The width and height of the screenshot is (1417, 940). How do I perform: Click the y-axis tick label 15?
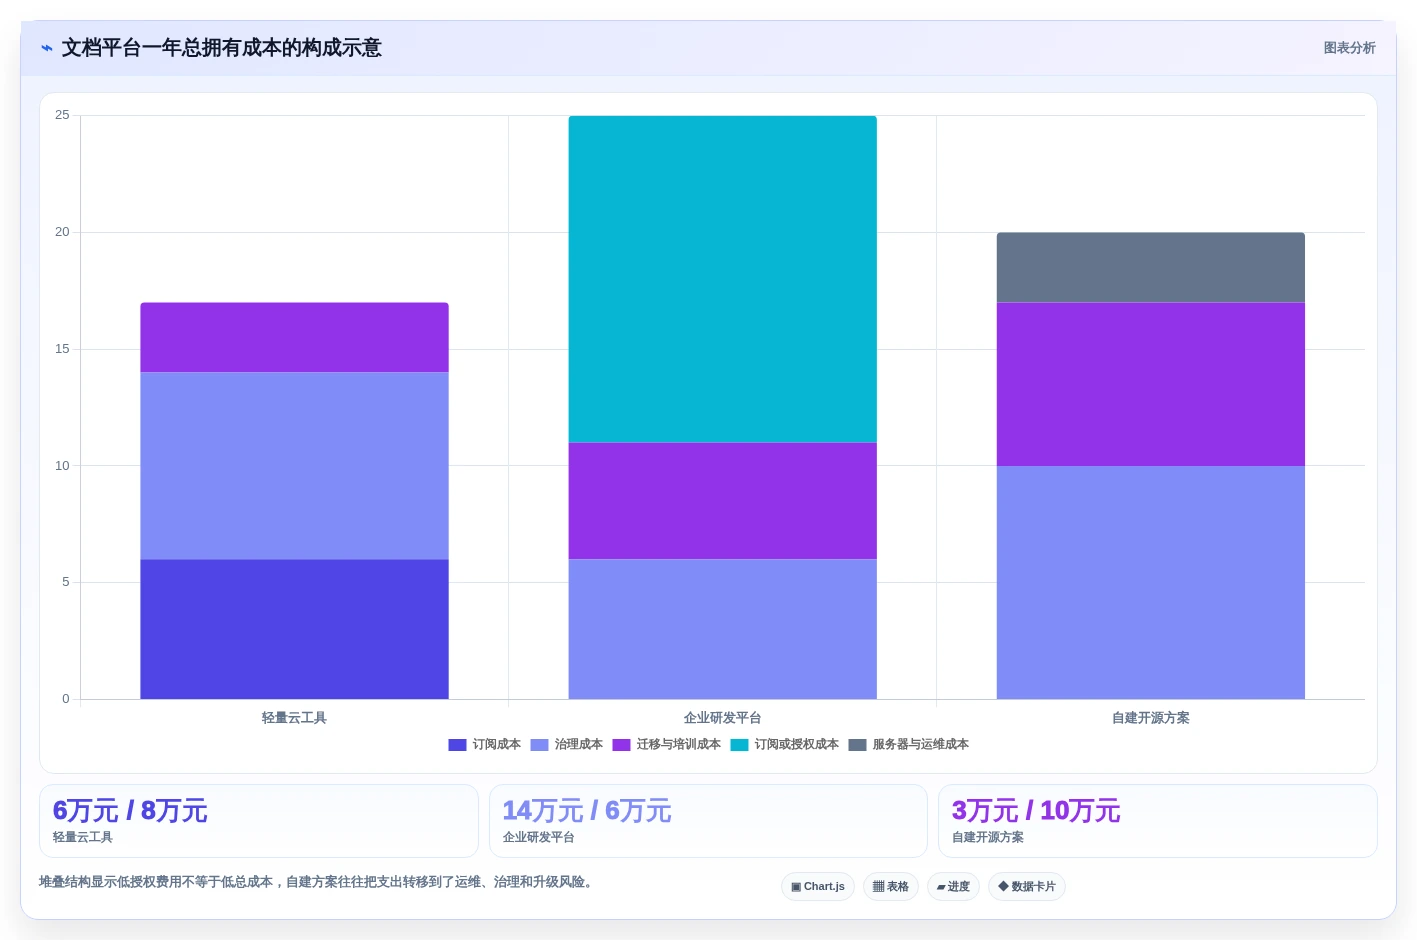point(63,349)
